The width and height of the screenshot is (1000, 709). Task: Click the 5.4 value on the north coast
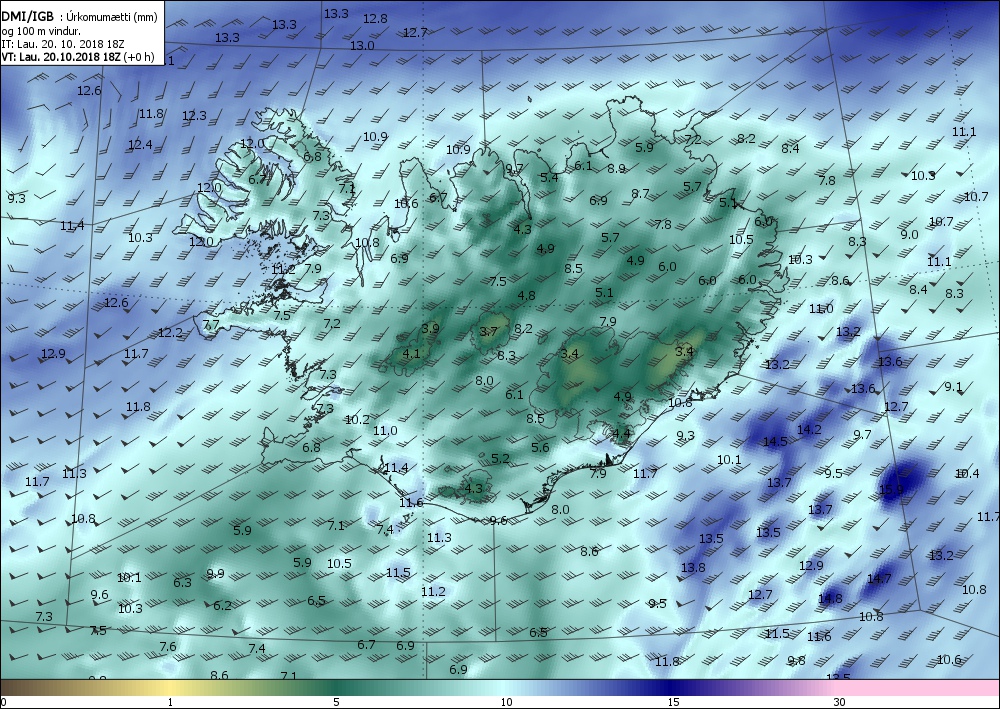point(549,177)
